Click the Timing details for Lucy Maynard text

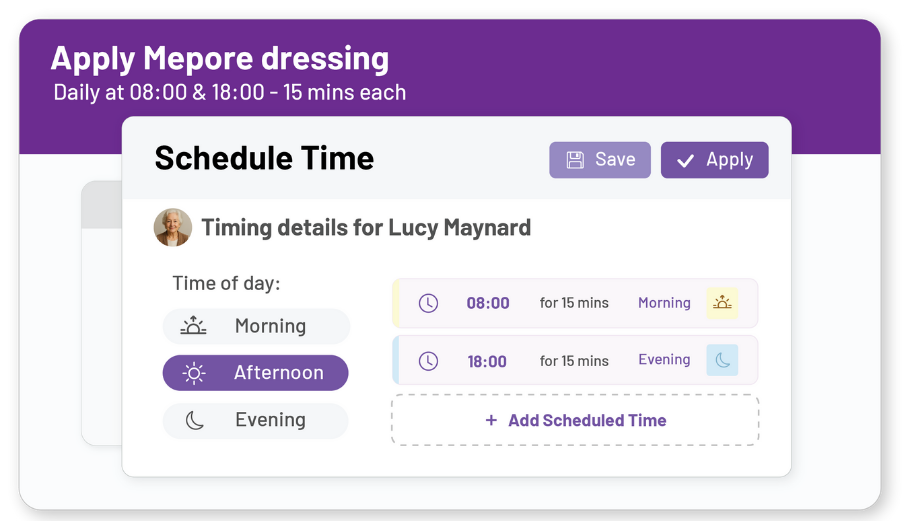pyautogui.click(x=366, y=228)
